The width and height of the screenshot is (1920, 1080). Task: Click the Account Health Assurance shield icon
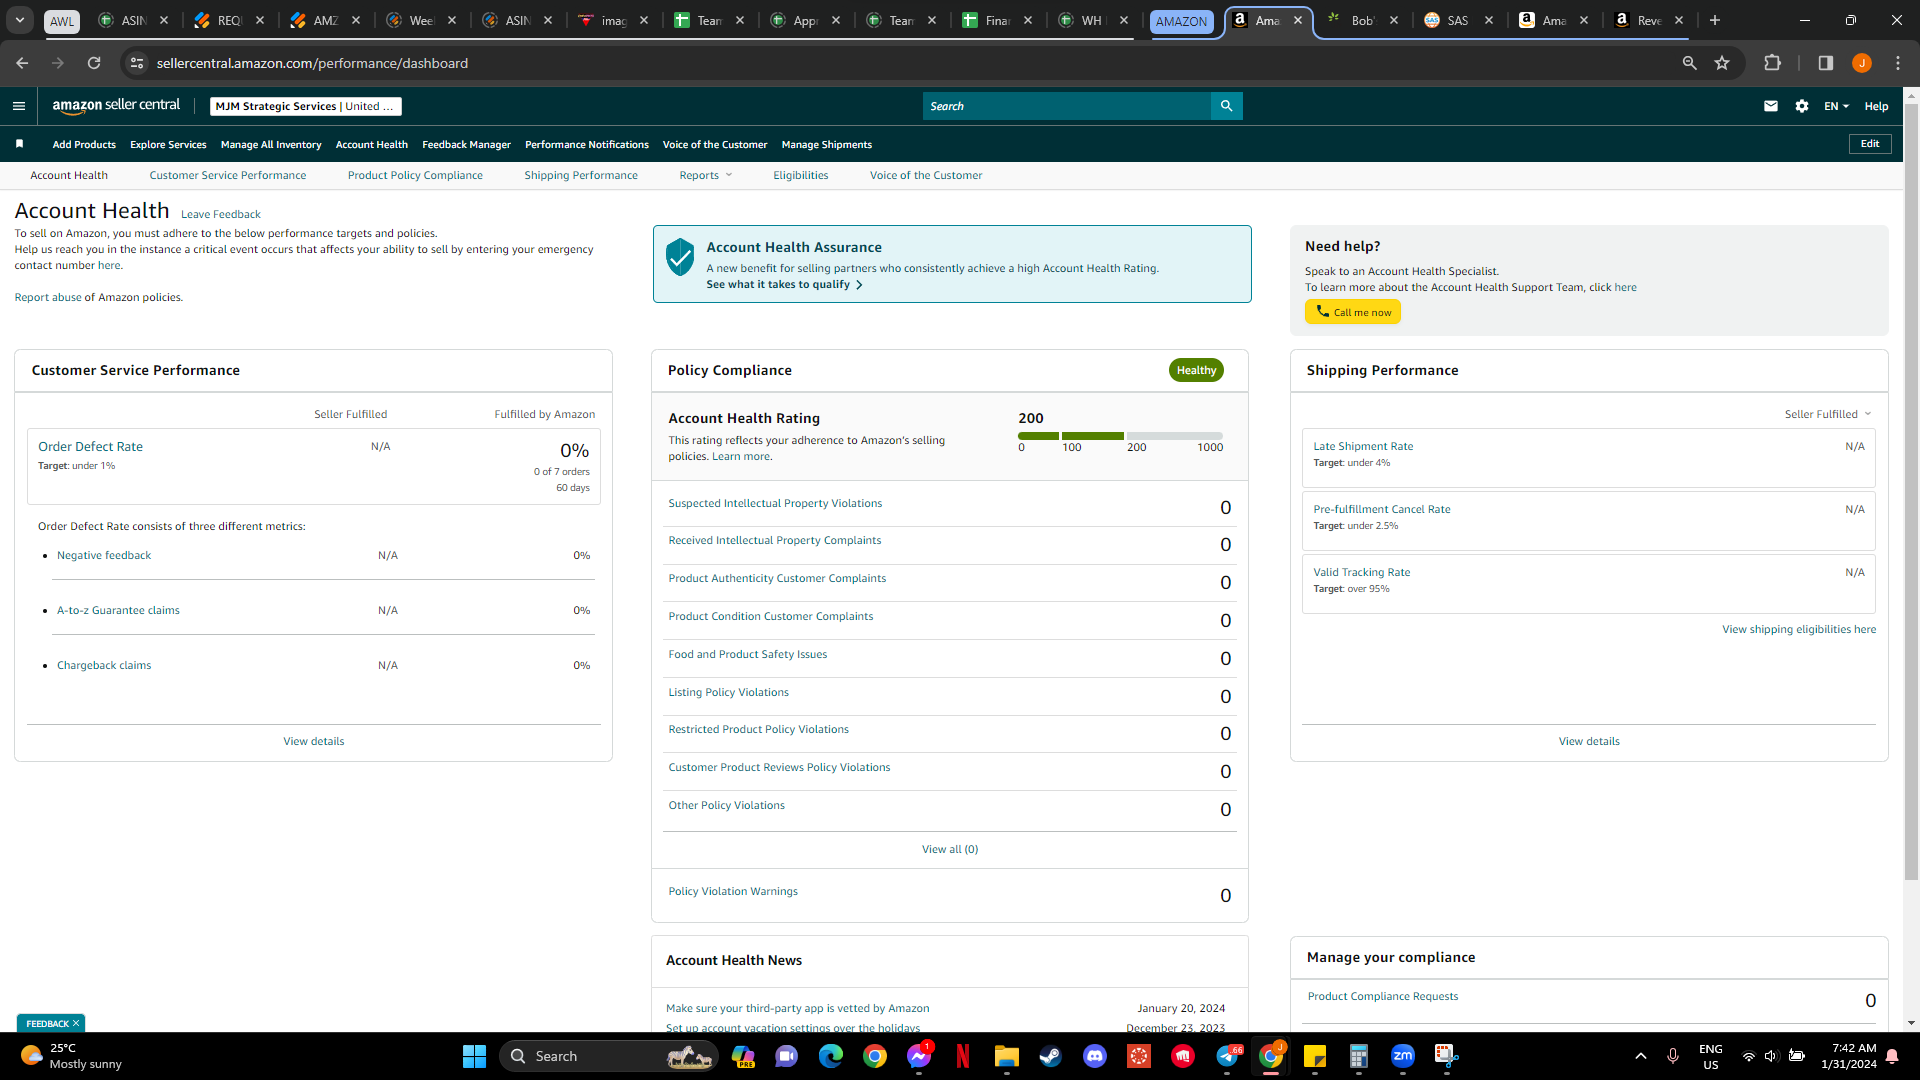pos(680,257)
